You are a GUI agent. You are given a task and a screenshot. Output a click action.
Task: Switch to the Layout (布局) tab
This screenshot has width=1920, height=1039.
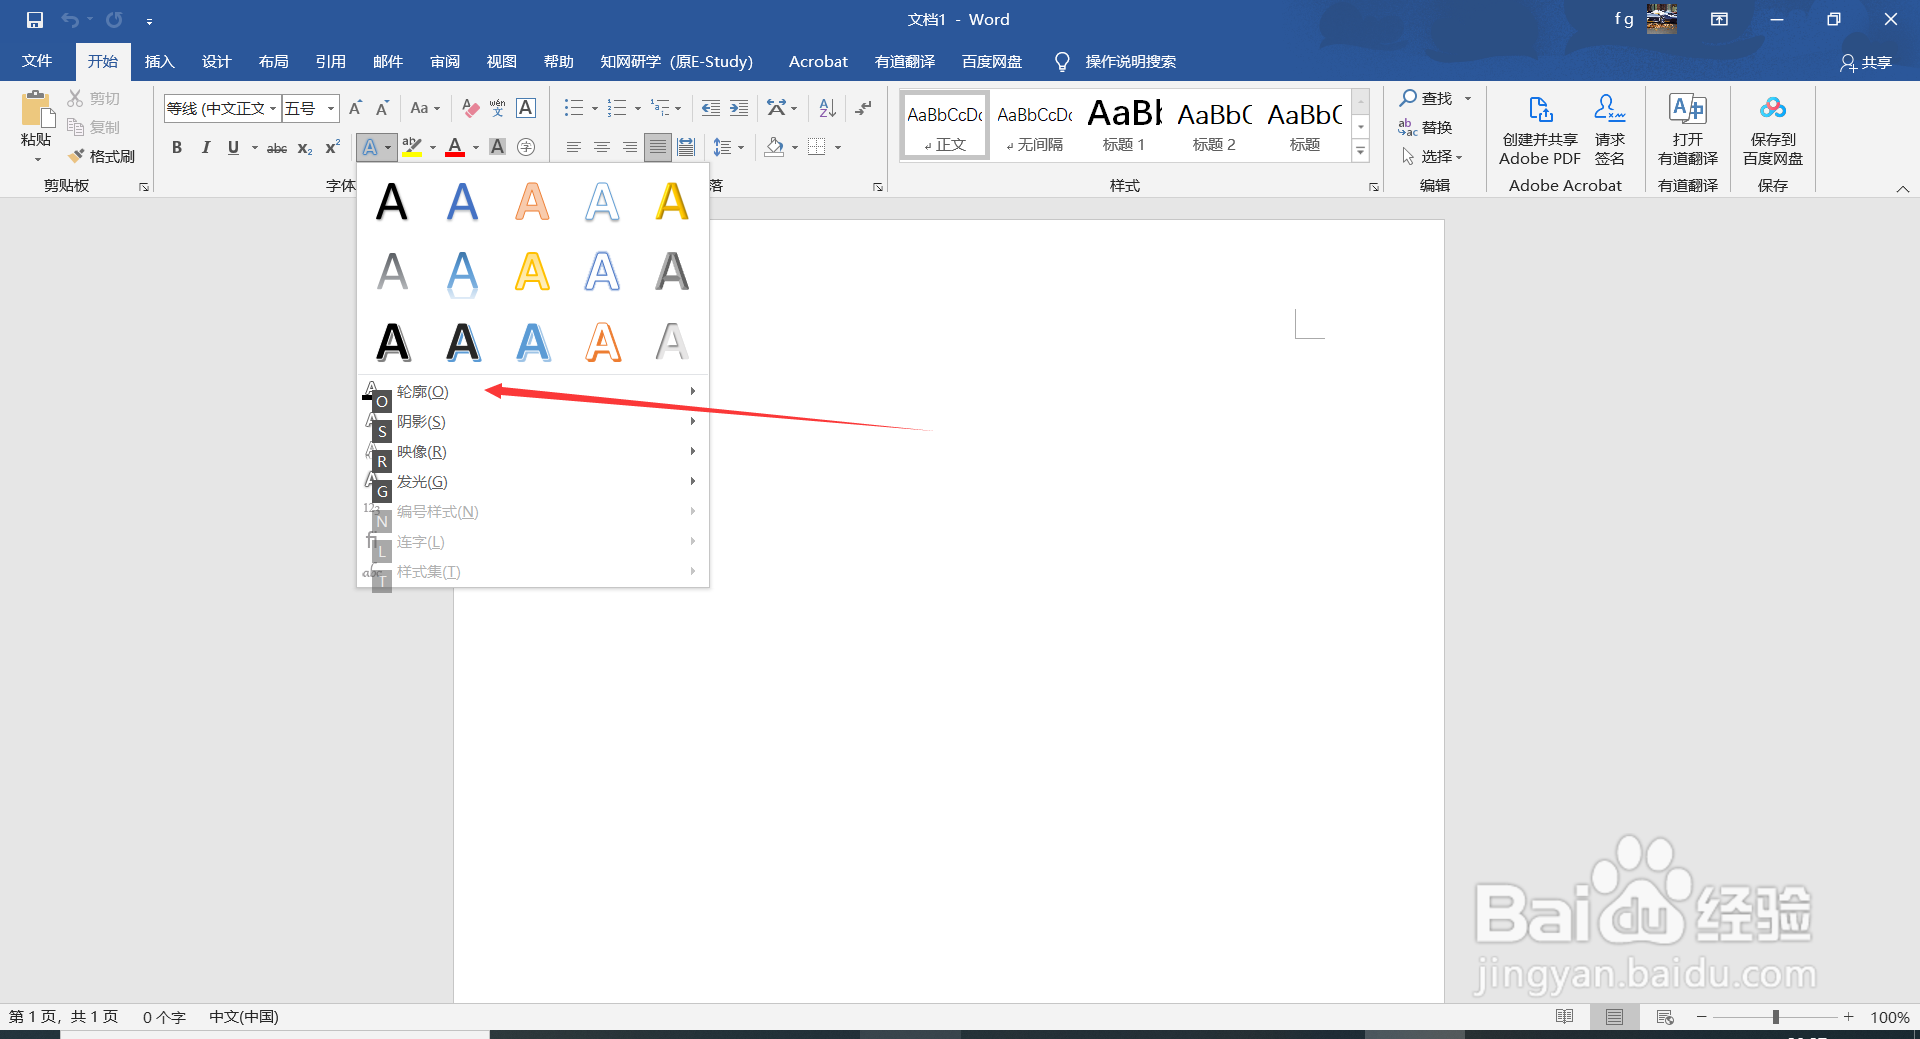tap(273, 62)
